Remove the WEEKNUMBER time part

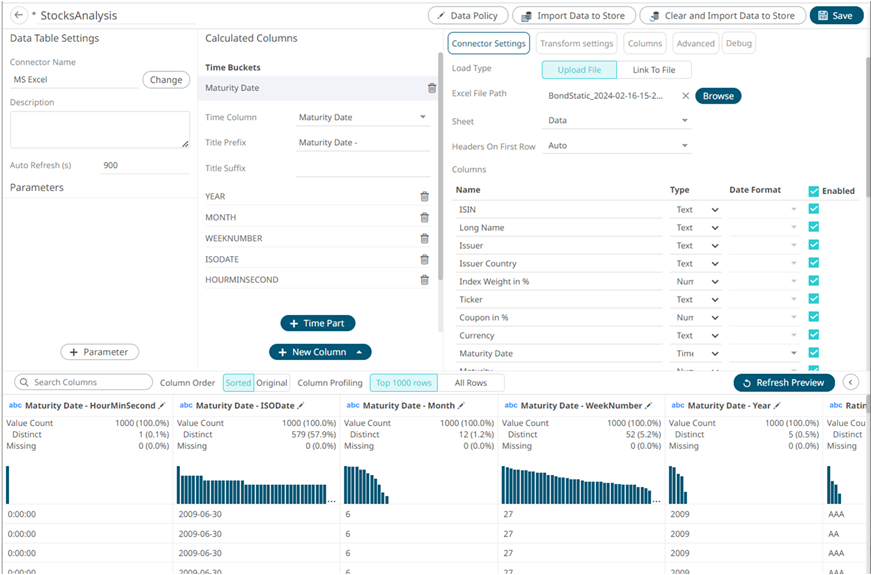point(424,239)
